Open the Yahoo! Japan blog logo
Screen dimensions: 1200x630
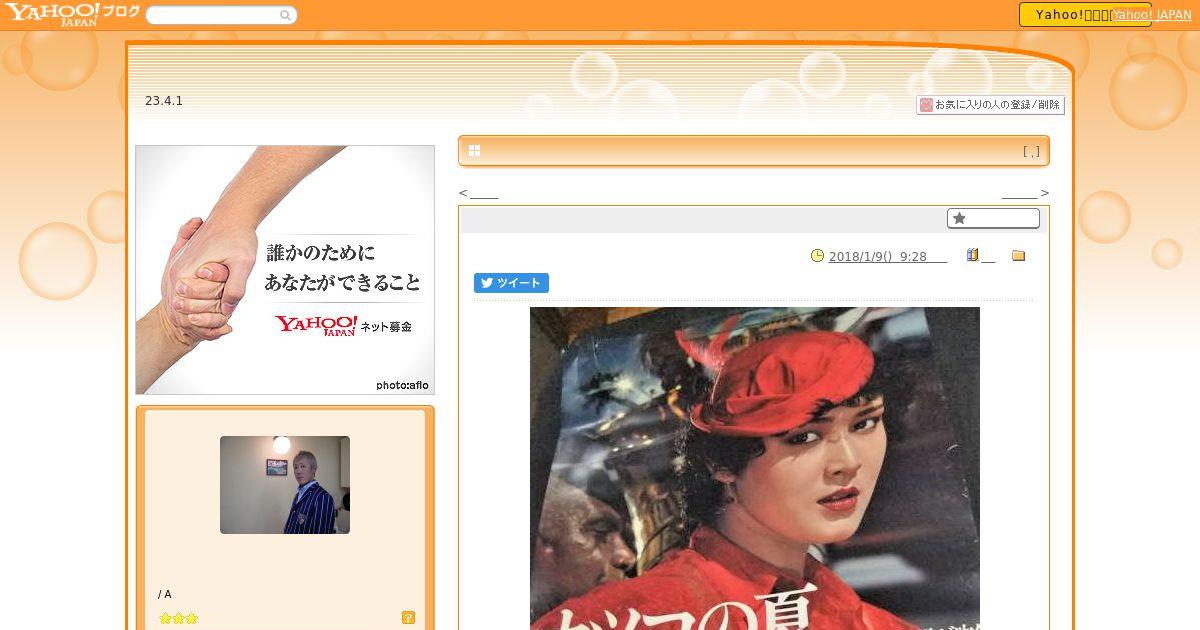click(x=71, y=14)
